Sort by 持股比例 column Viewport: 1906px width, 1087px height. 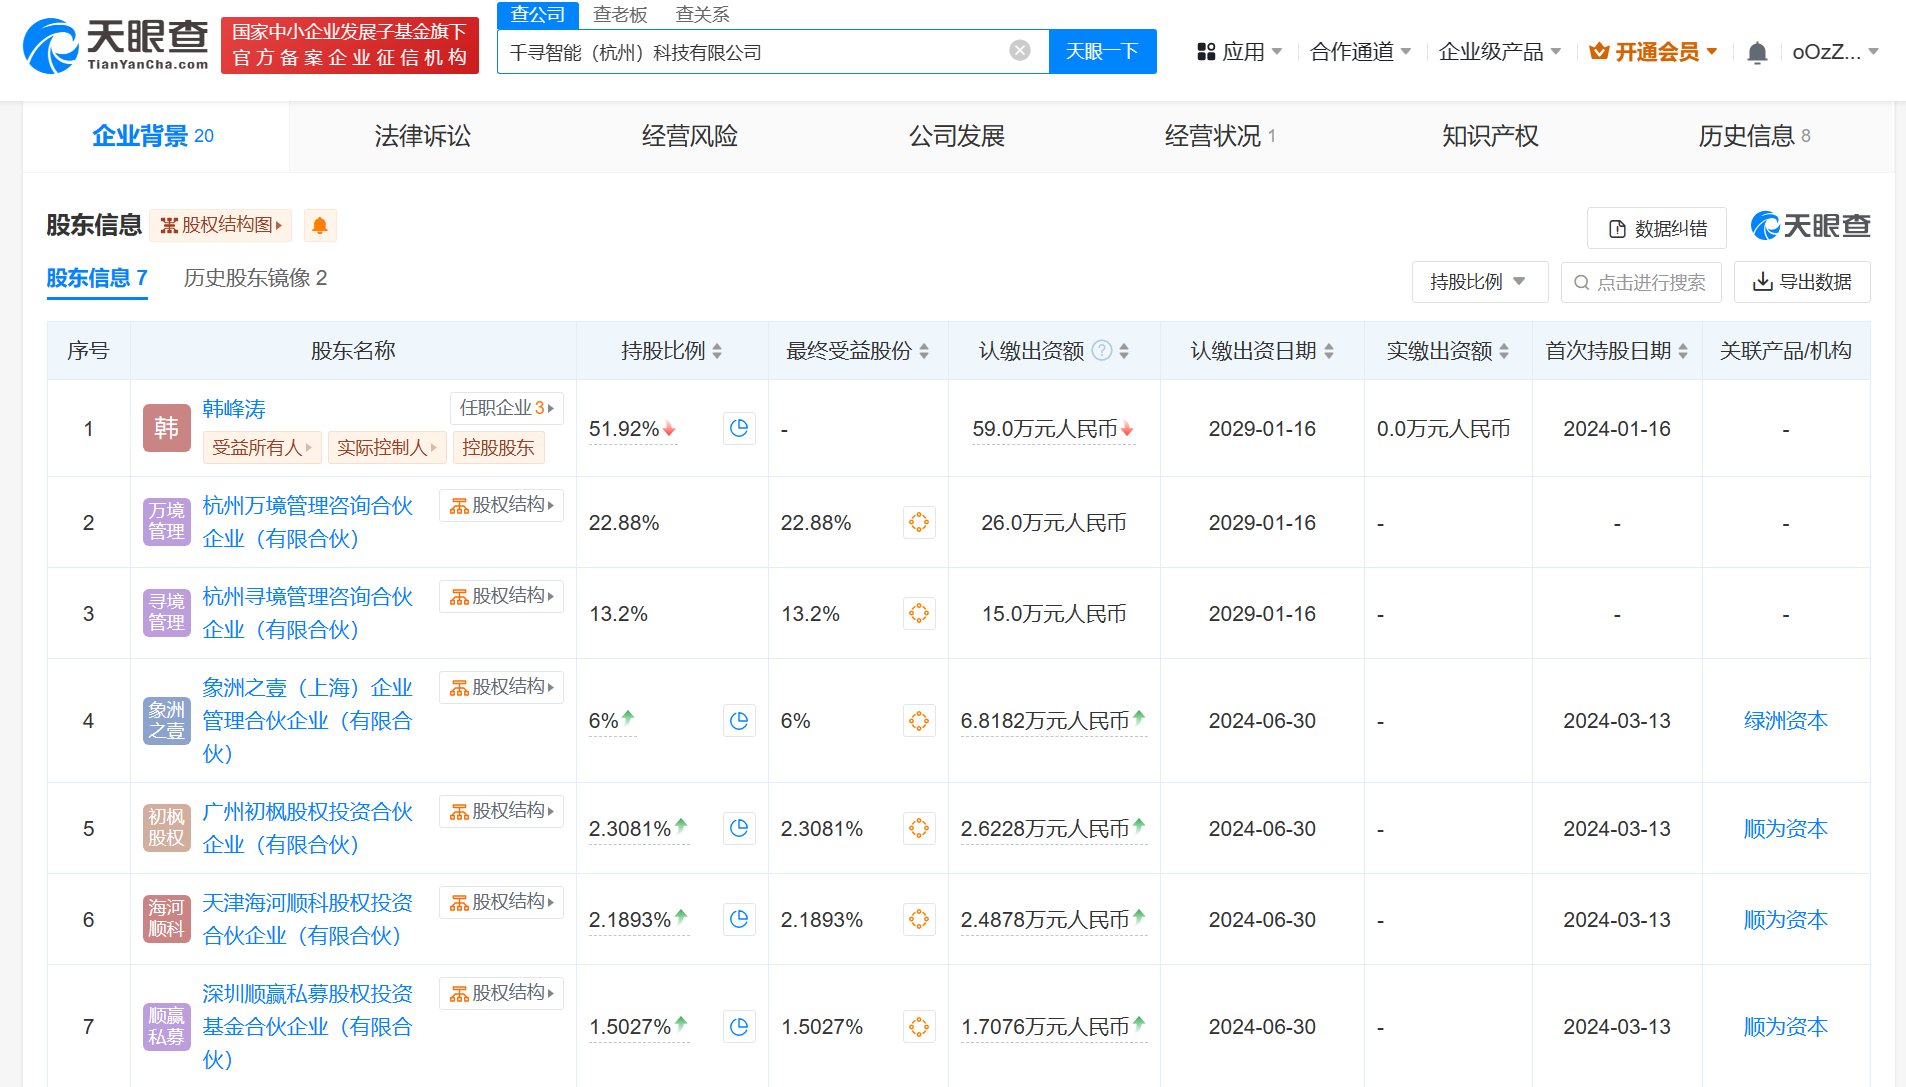point(717,351)
